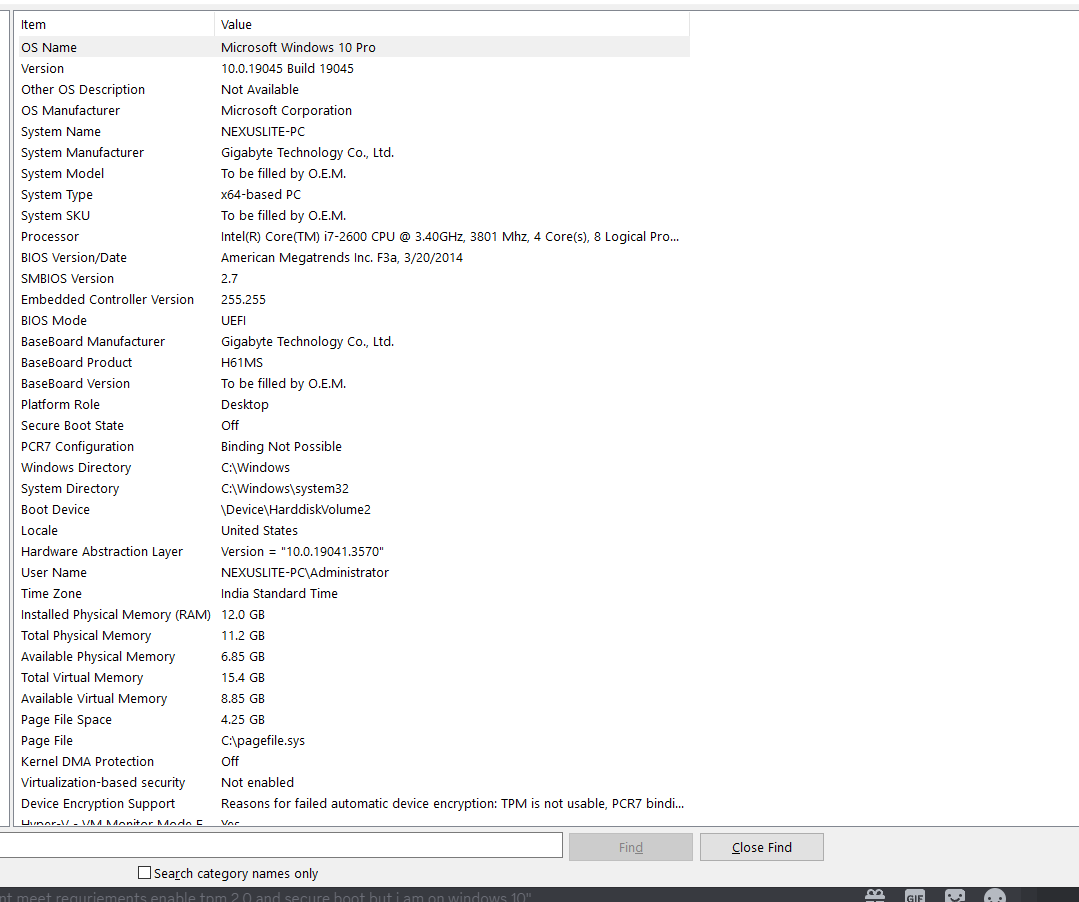
Task: Click value '10.0.19045 Build 19045'
Action: pyautogui.click(x=287, y=69)
